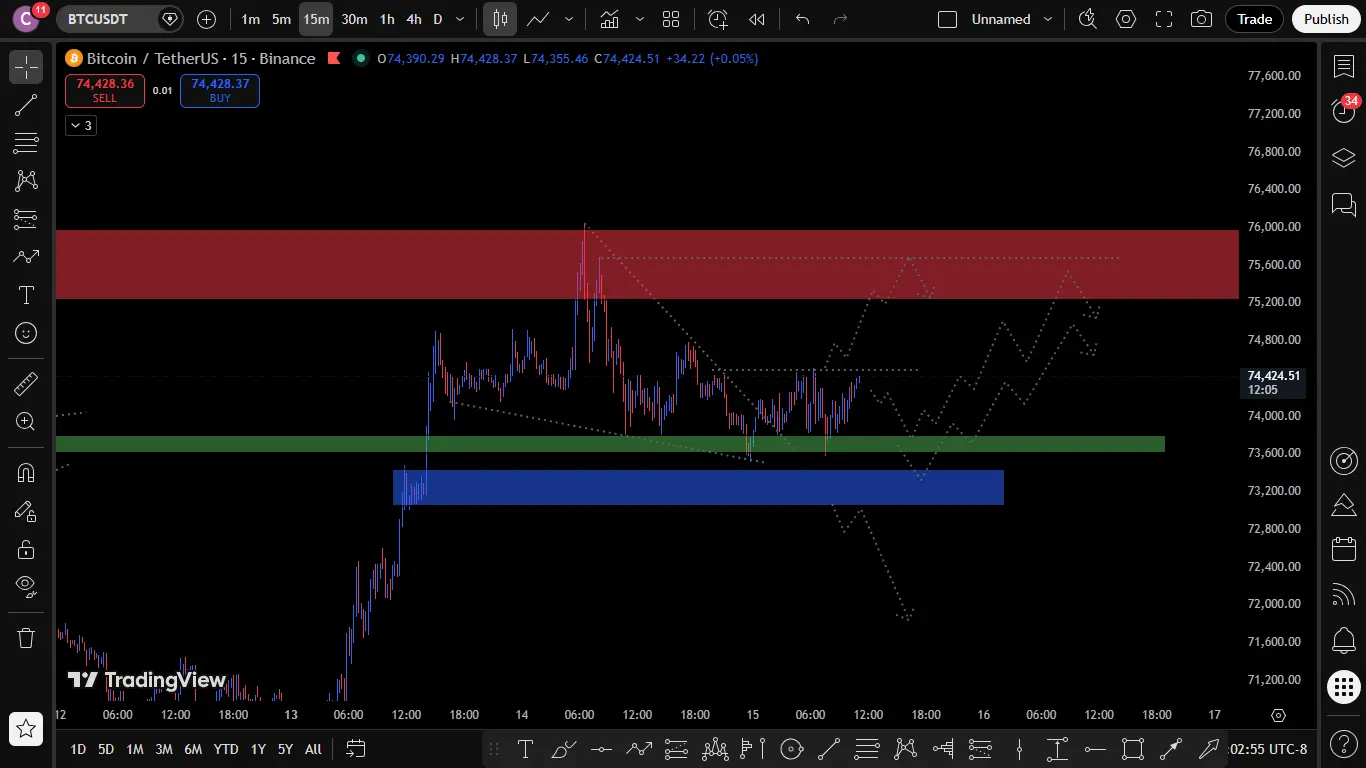Select layout setup square icon

[x=948, y=19]
